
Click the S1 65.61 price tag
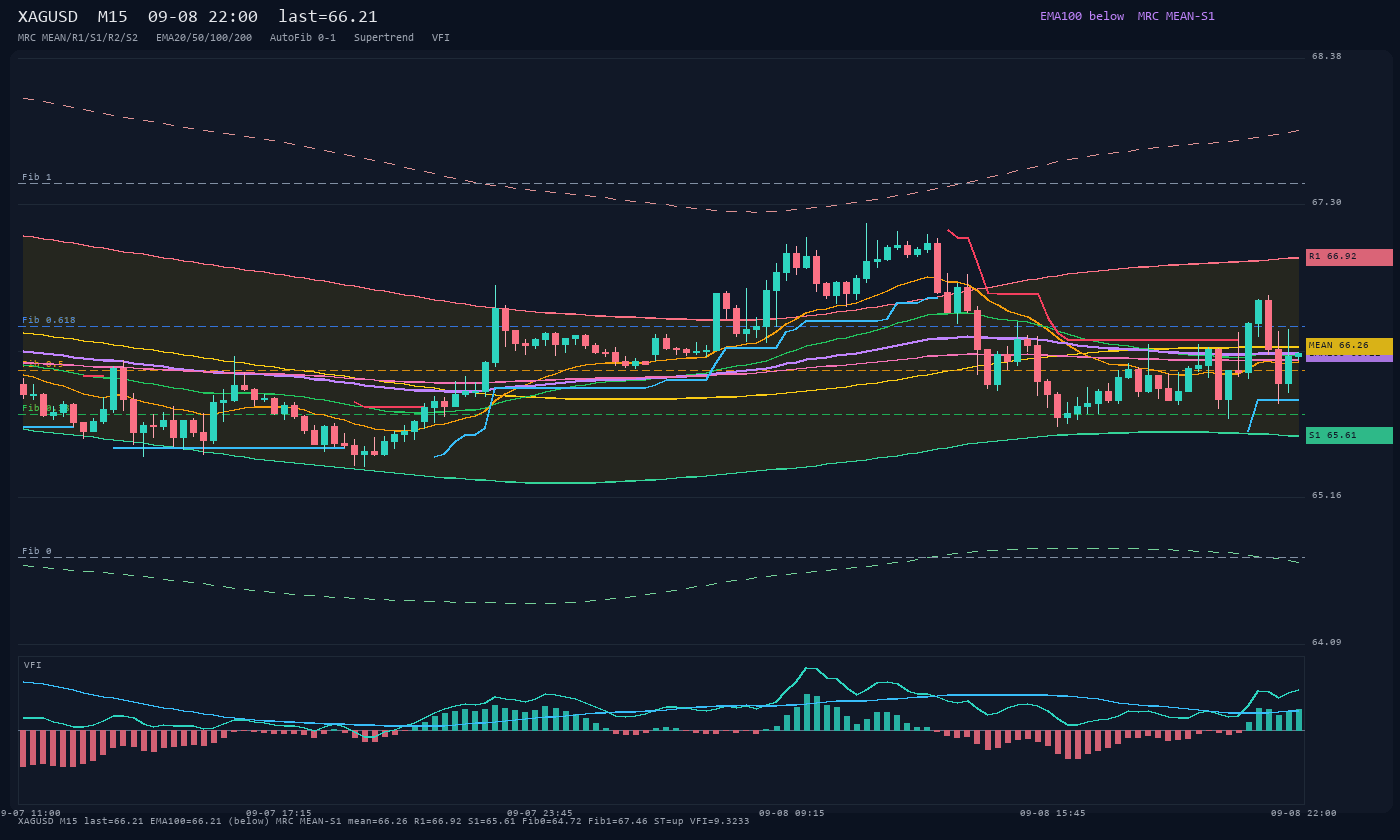pyautogui.click(x=1349, y=435)
